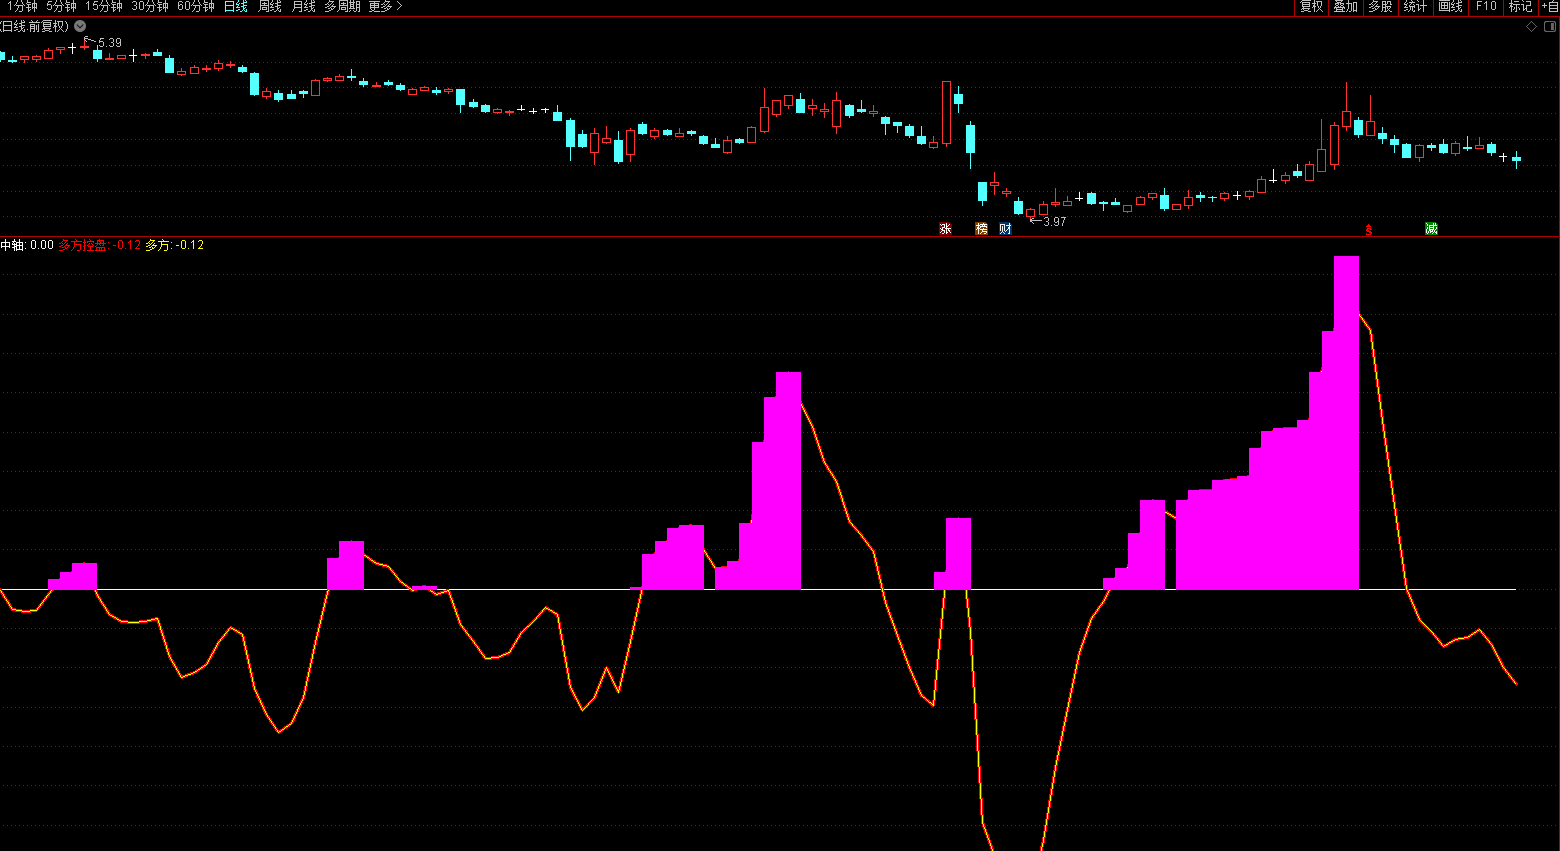Image resolution: width=1560 pixels, height=851 pixels.
Task: Click the blue 财 financial report icon
Action: pyautogui.click(x=1005, y=229)
